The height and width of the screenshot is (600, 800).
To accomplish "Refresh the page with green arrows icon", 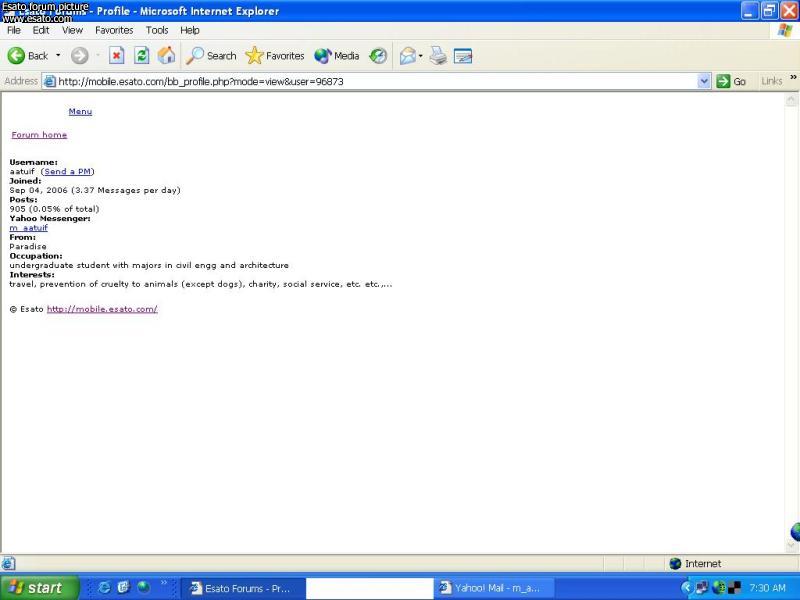I will point(141,56).
